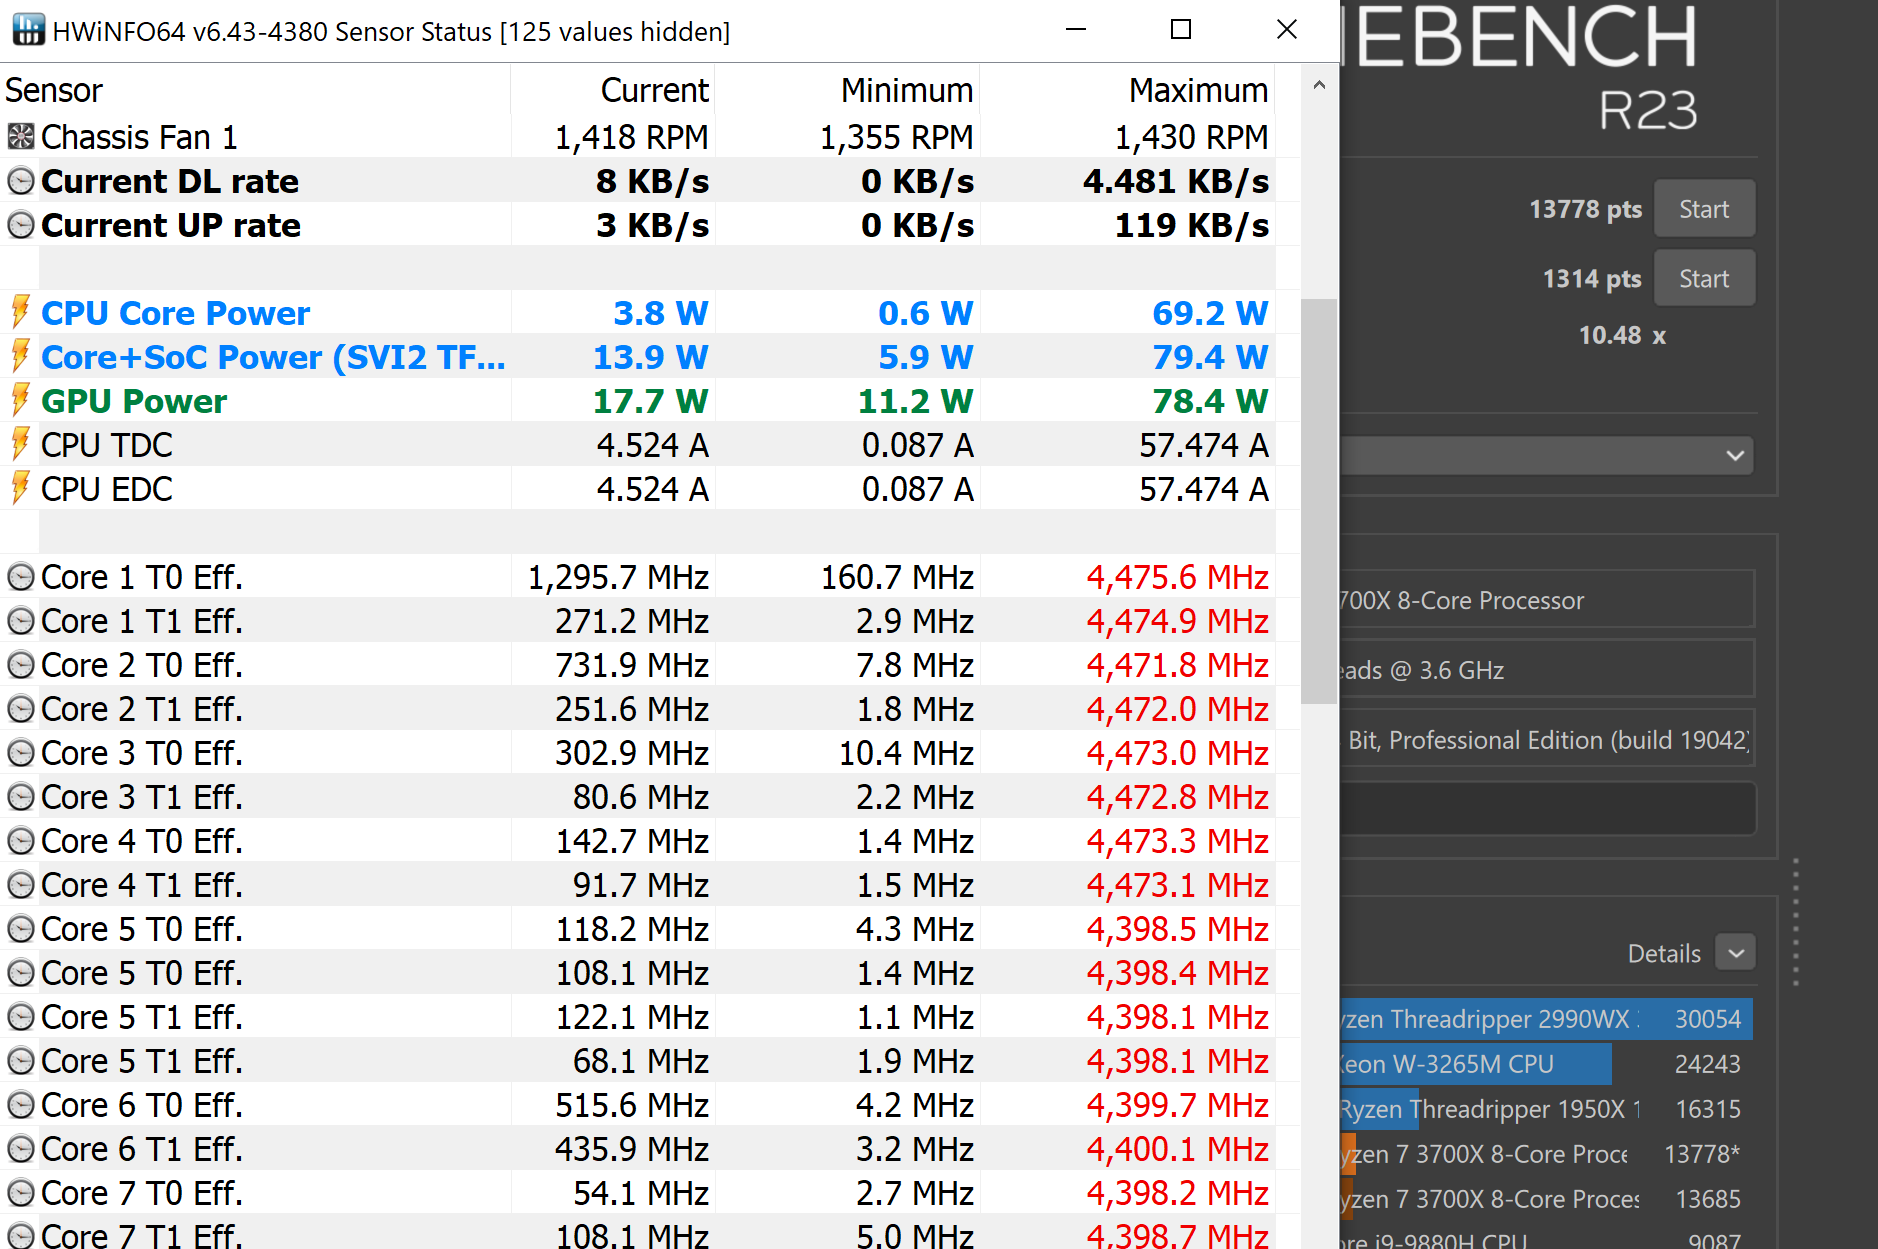Click the 8-Core Processor field in Cinebench
This screenshot has height=1249, width=1878.
coord(1546,600)
